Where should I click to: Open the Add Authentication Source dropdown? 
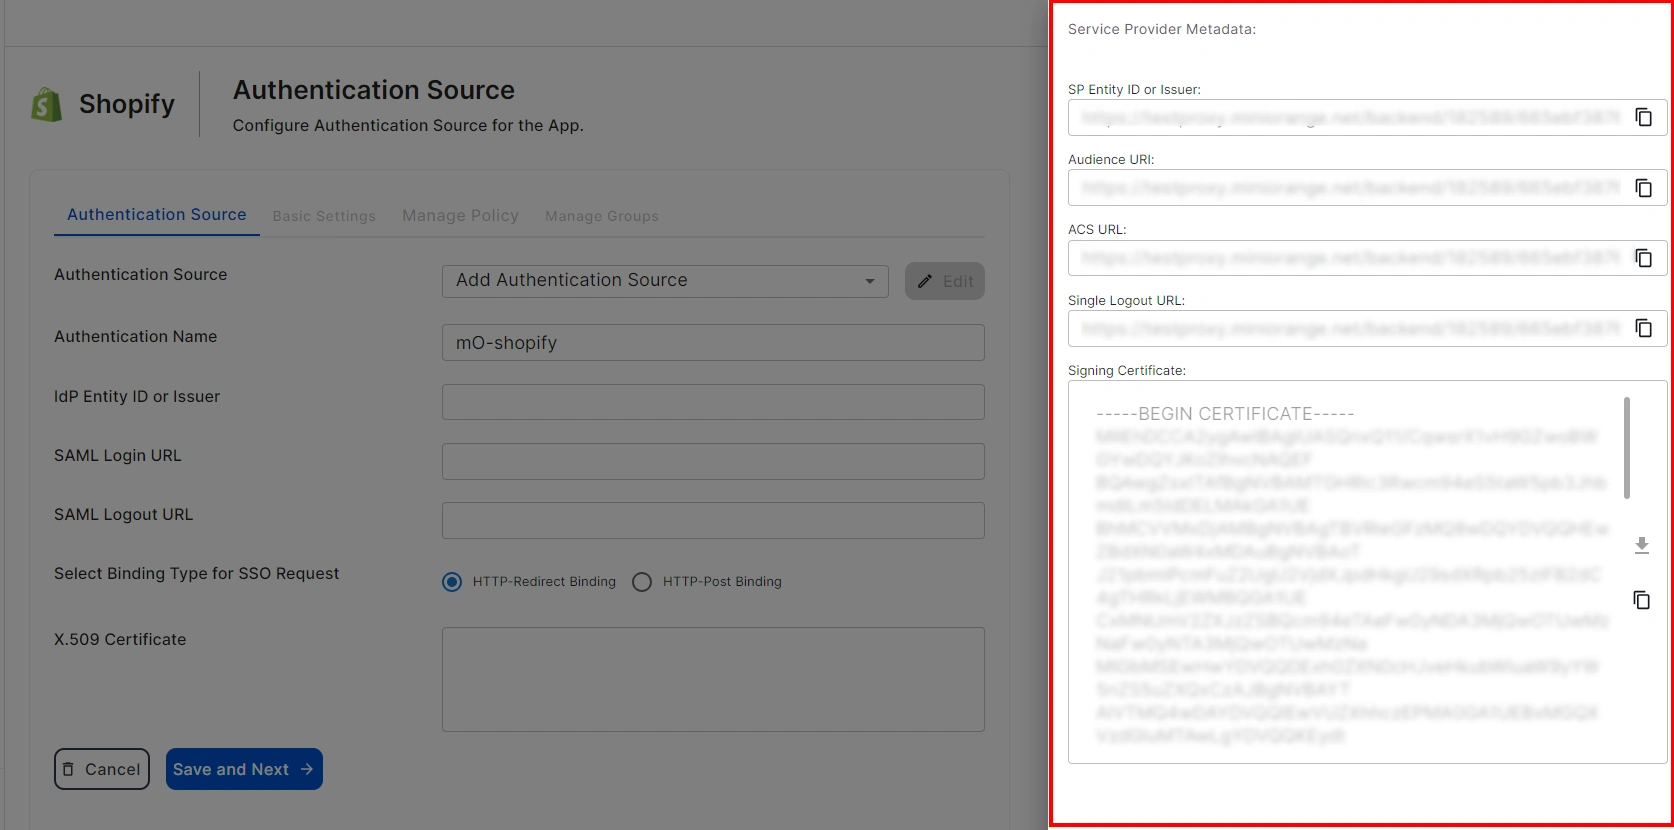pyautogui.click(x=665, y=281)
